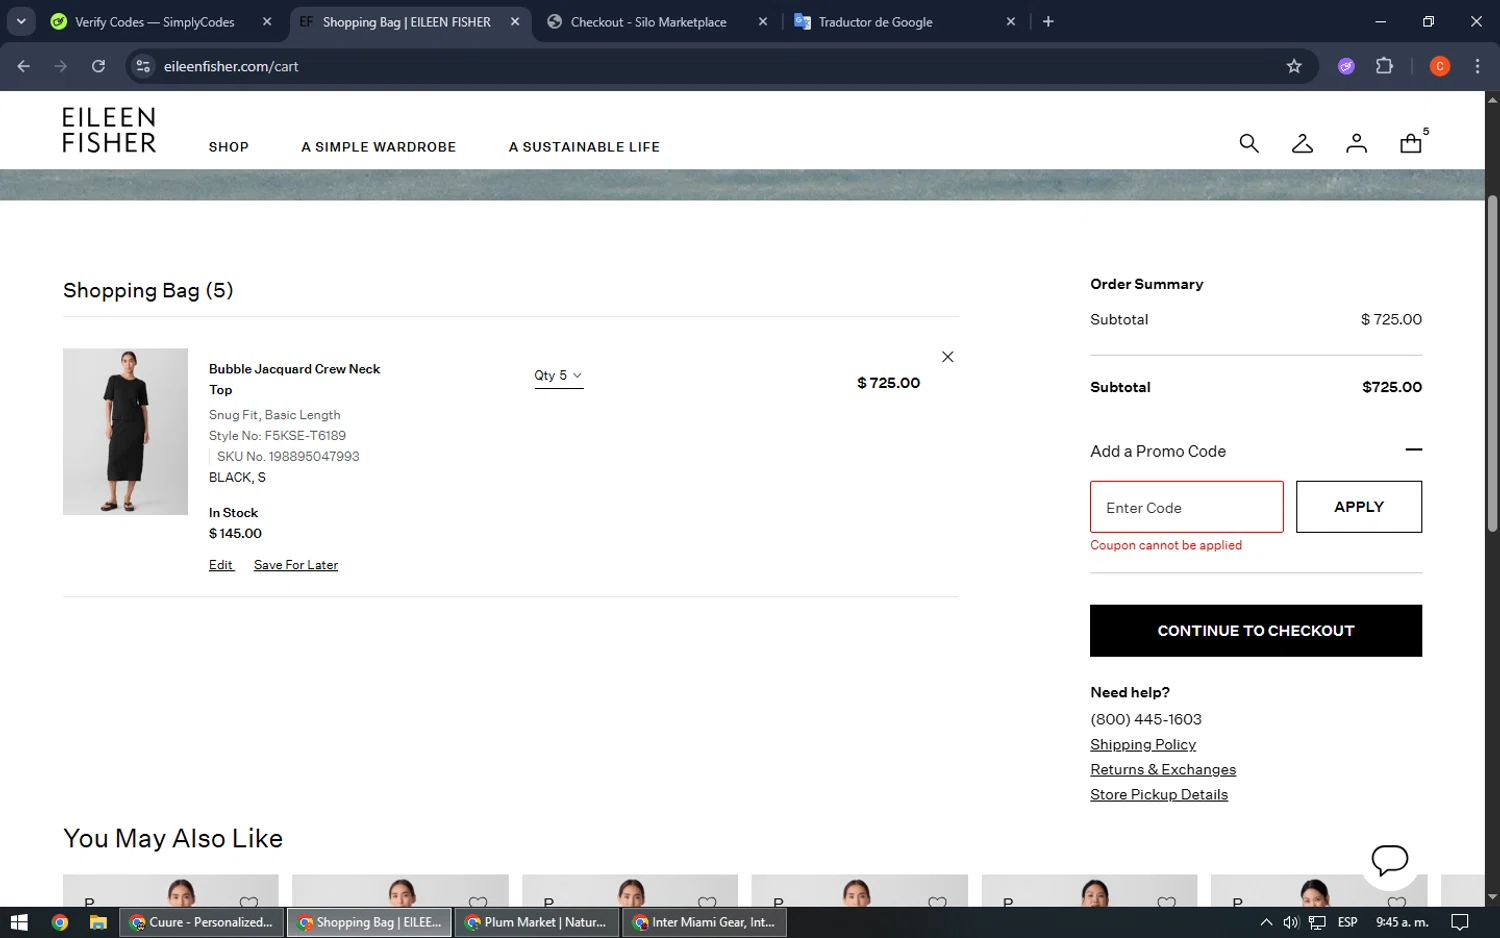The image size is (1500, 938).
Task: Open the Chrome profile avatar C
Action: (x=1440, y=66)
